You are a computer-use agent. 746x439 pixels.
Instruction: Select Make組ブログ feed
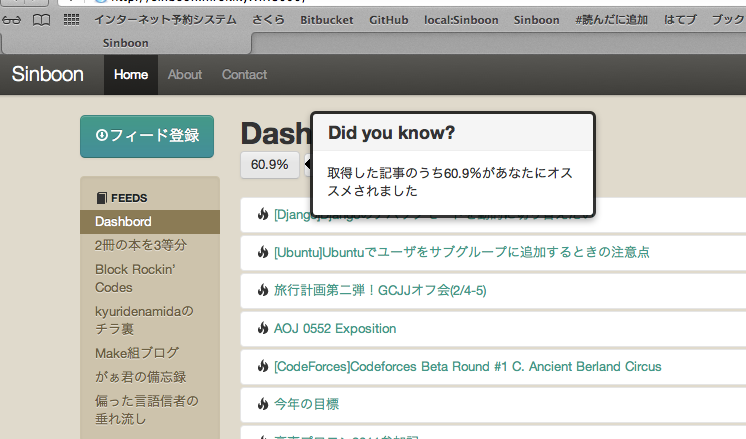[x=137, y=353]
